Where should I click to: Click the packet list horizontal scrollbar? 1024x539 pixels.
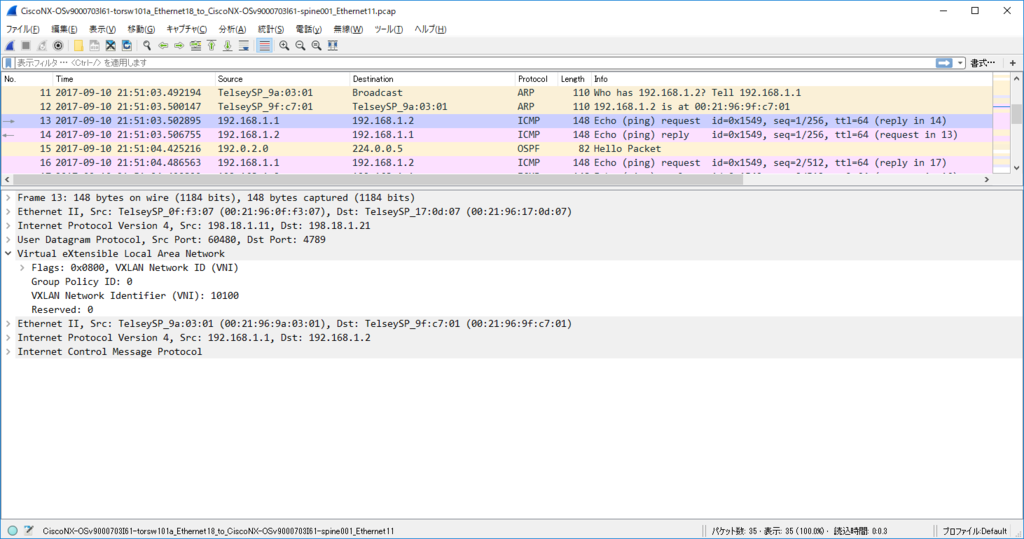click(x=378, y=180)
